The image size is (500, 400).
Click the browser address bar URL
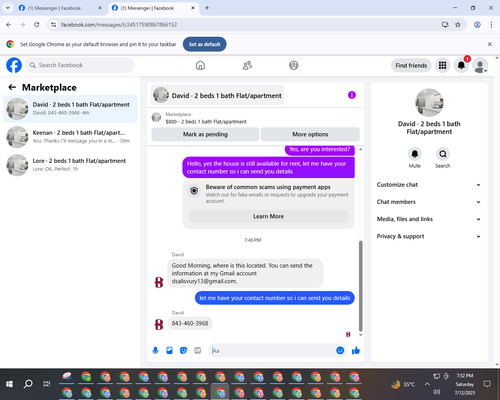[119, 25]
